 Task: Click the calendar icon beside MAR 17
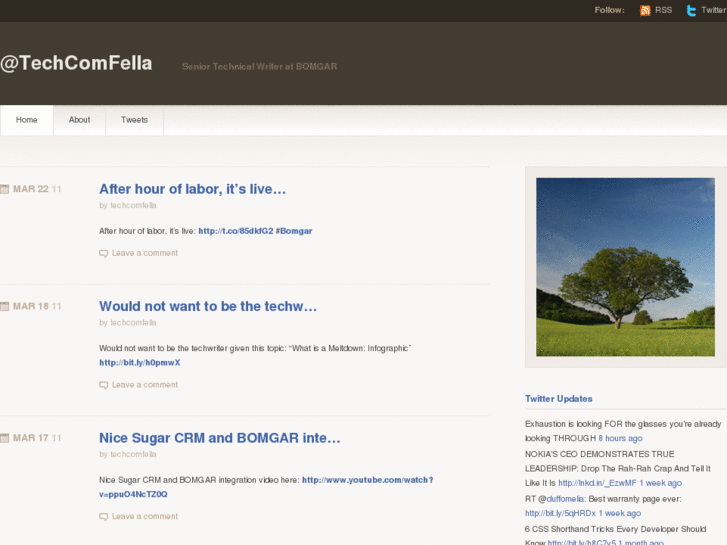pos(5,438)
